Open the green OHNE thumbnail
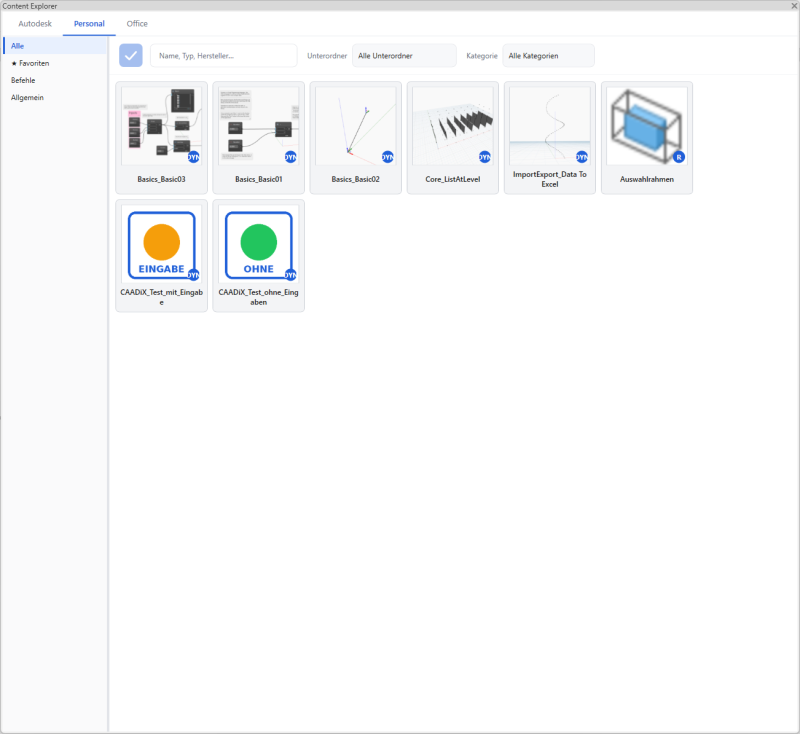The height and width of the screenshot is (734, 800). (258, 244)
